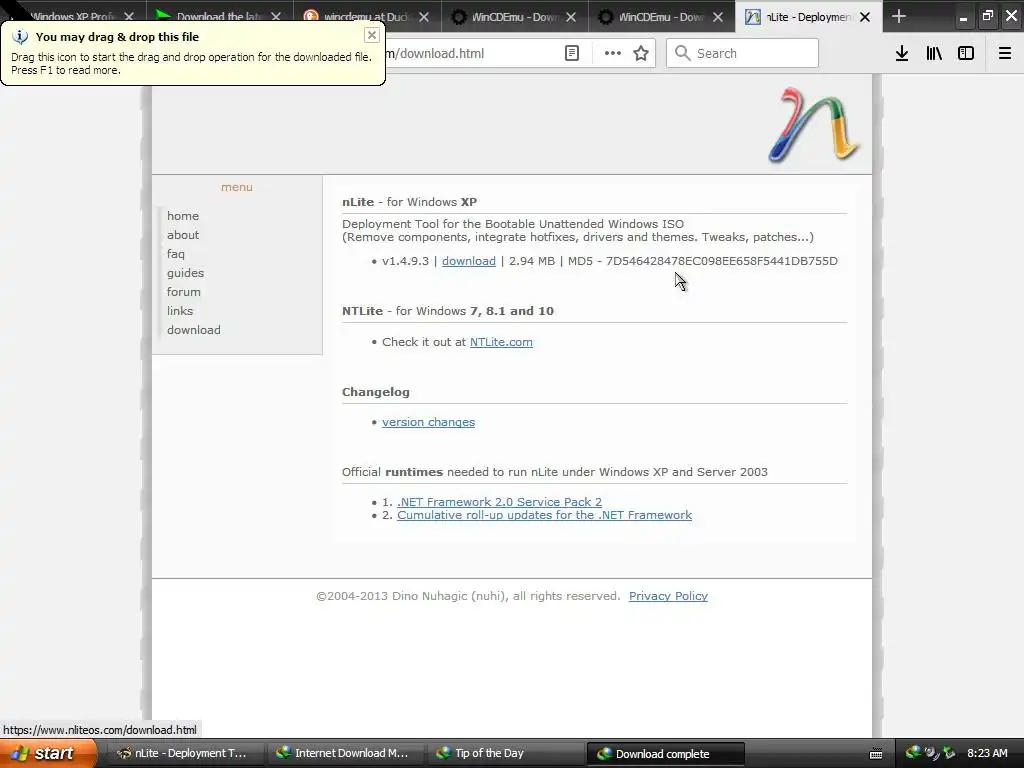Click the Changelog heading
Screen dimensions: 1024x768
pos(376,392)
